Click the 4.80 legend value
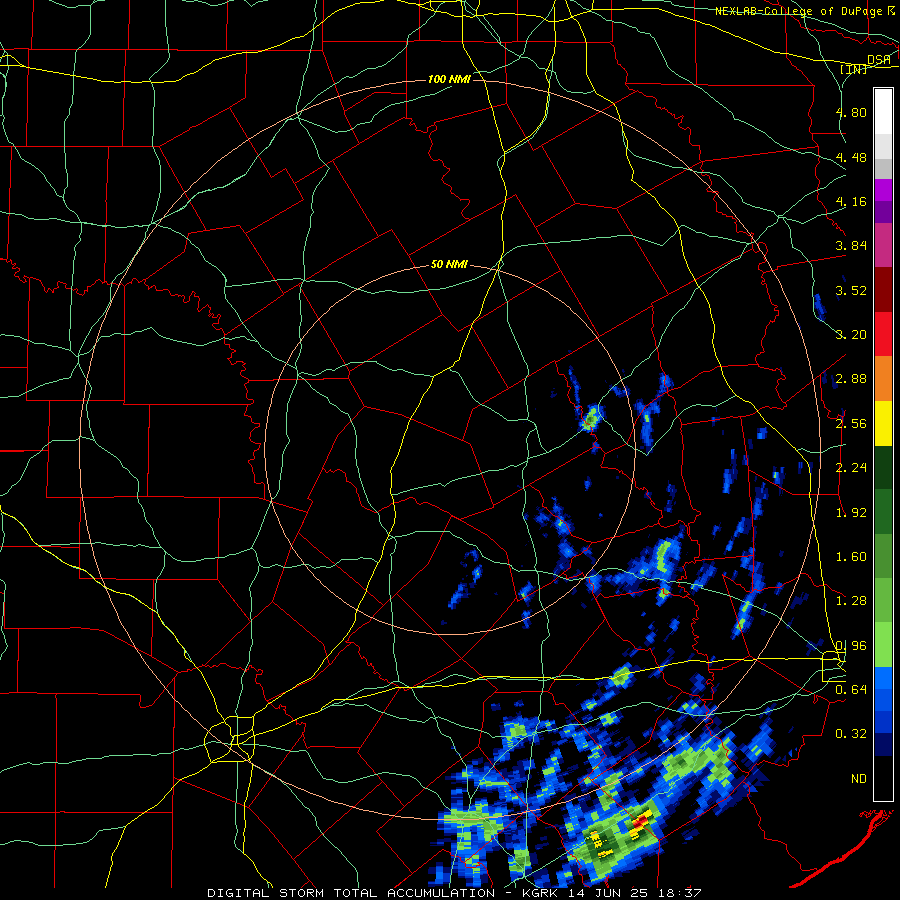The image size is (900, 900). coord(851,112)
